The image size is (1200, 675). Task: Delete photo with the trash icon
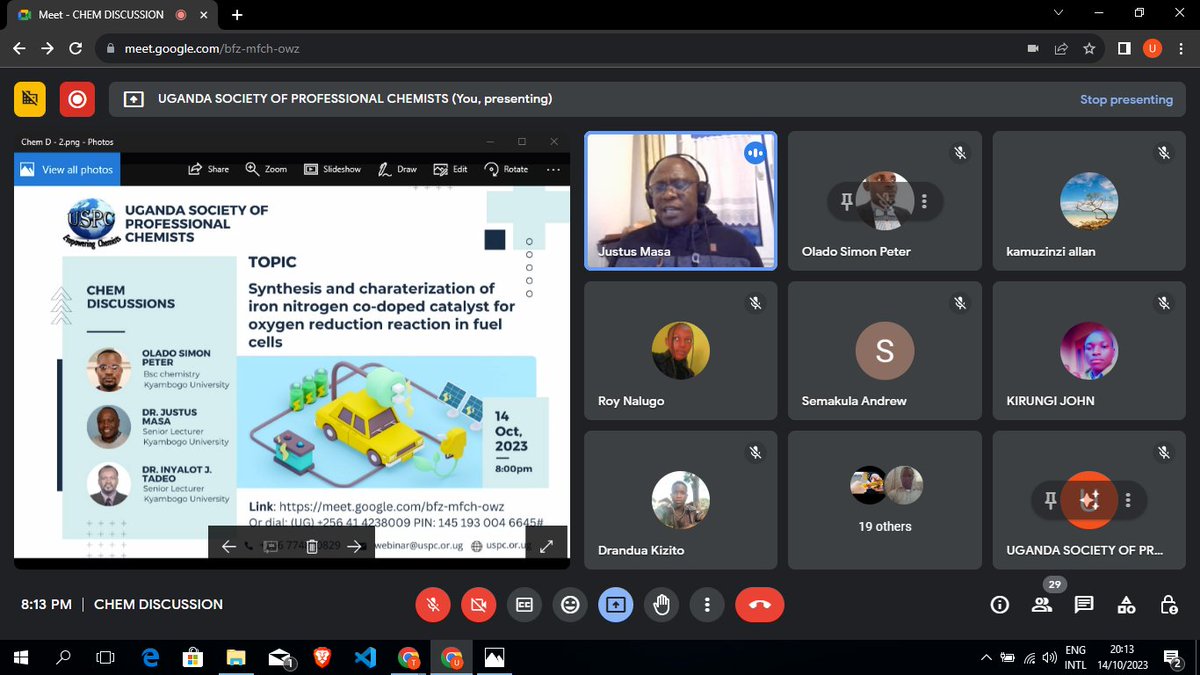[312, 546]
